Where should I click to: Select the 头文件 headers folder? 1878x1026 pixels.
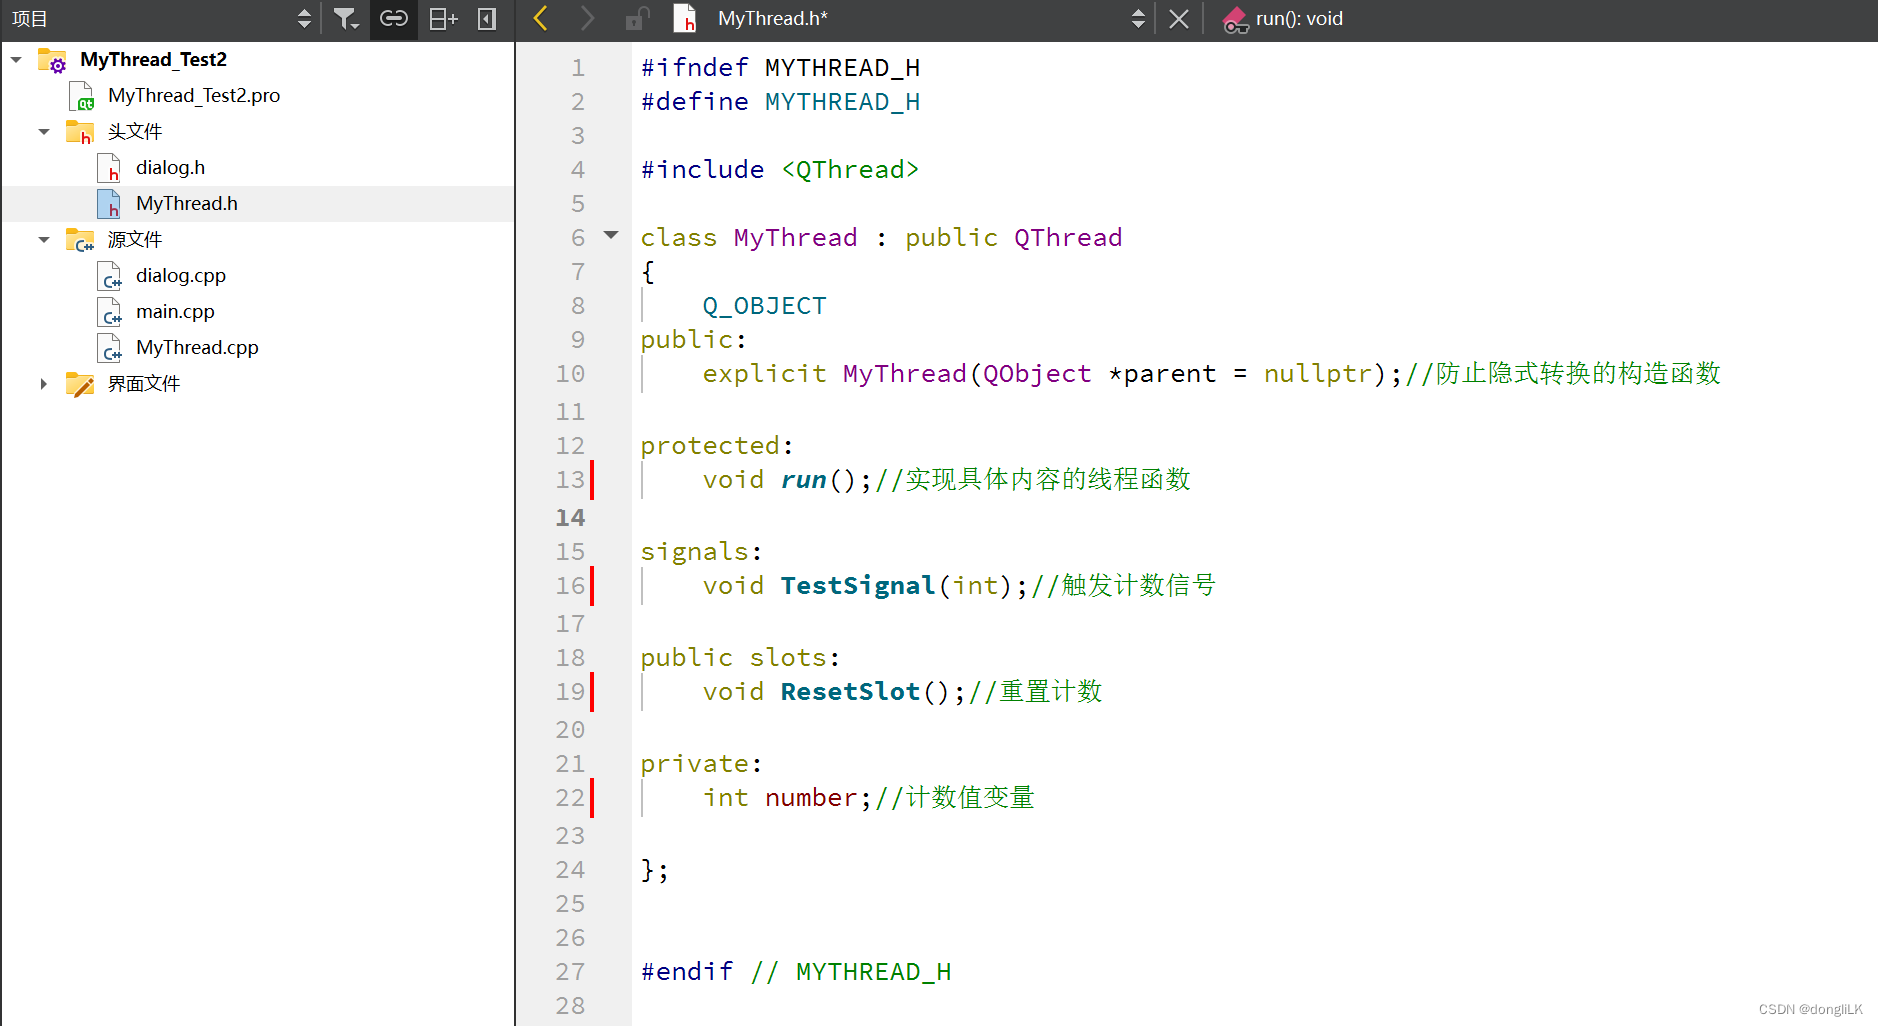(135, 132)
